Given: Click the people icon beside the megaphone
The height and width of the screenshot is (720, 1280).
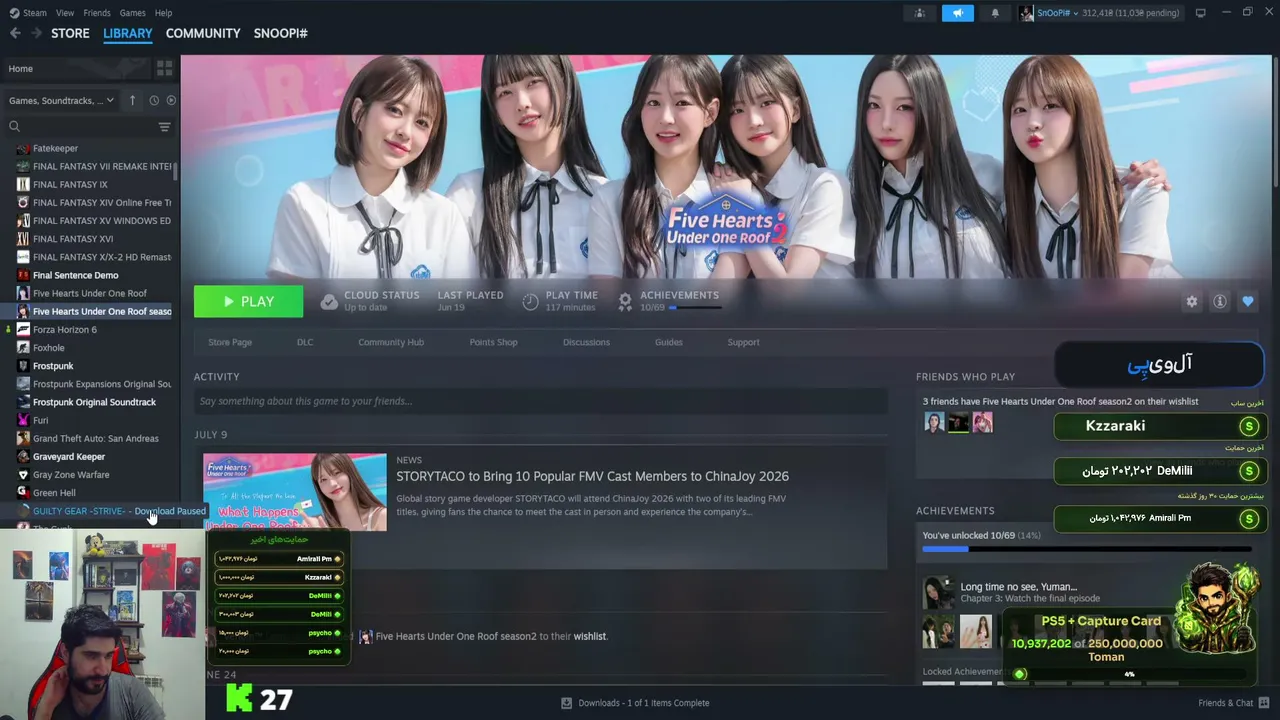Looking at the screenshot, I should click(919, 13).
